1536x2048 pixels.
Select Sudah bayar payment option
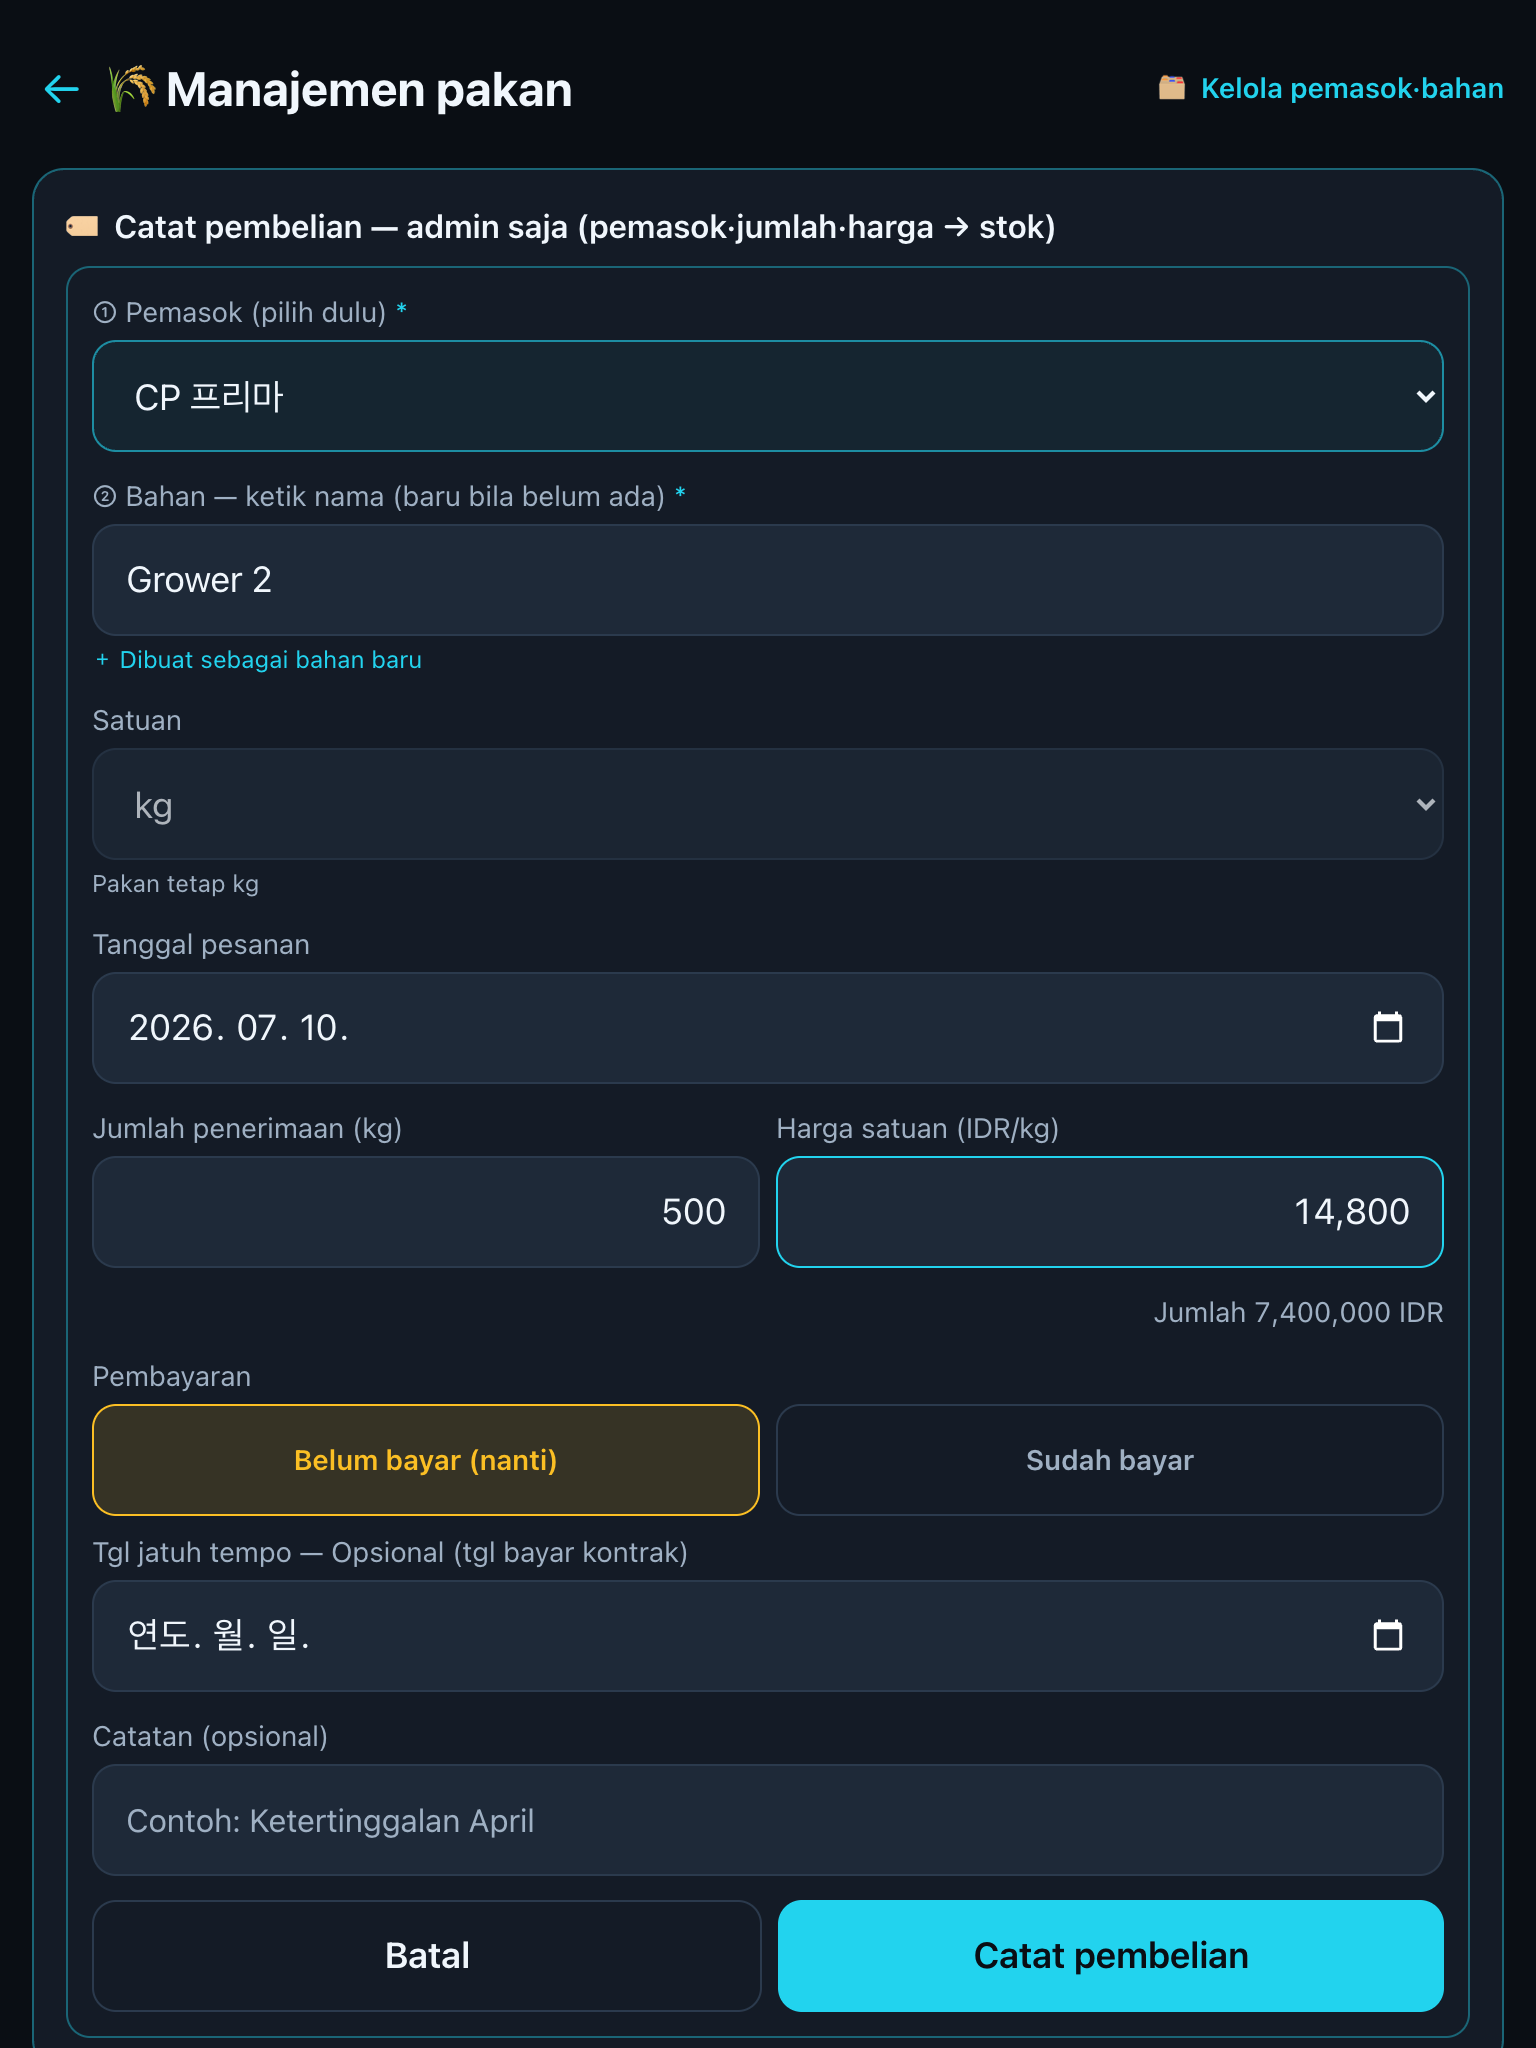(x=1110, y=1460)
